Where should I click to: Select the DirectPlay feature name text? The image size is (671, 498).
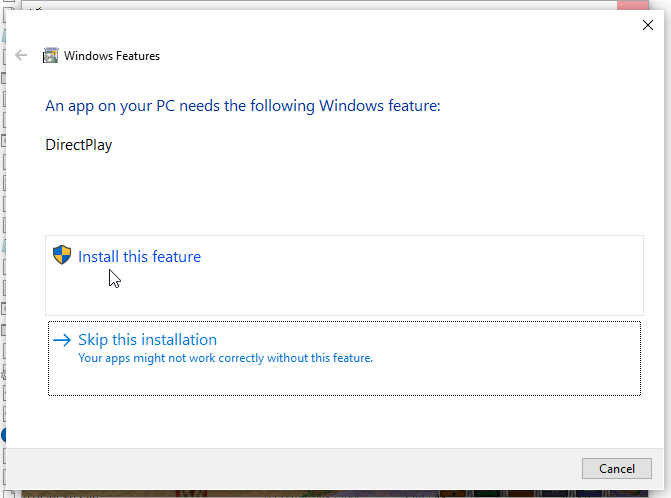point(79,145)
